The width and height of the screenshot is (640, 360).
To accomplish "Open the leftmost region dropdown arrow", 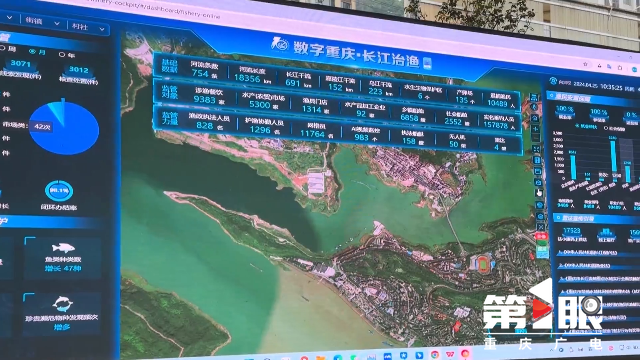I will 9,18.
